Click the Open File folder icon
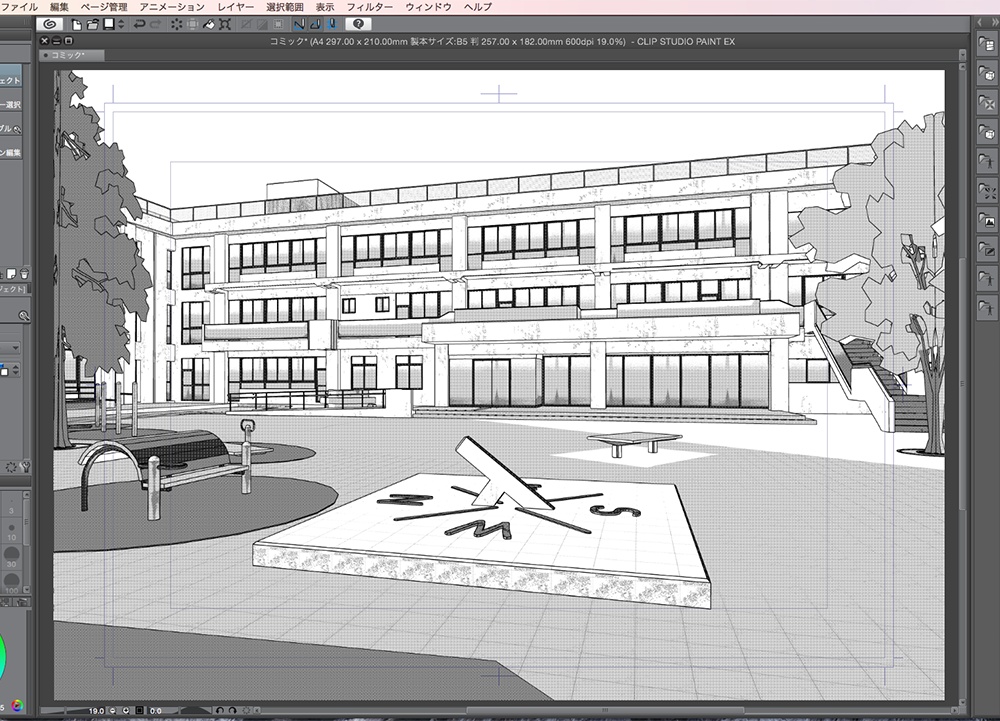Viewport: 1000px width, 721px height. 92,25
